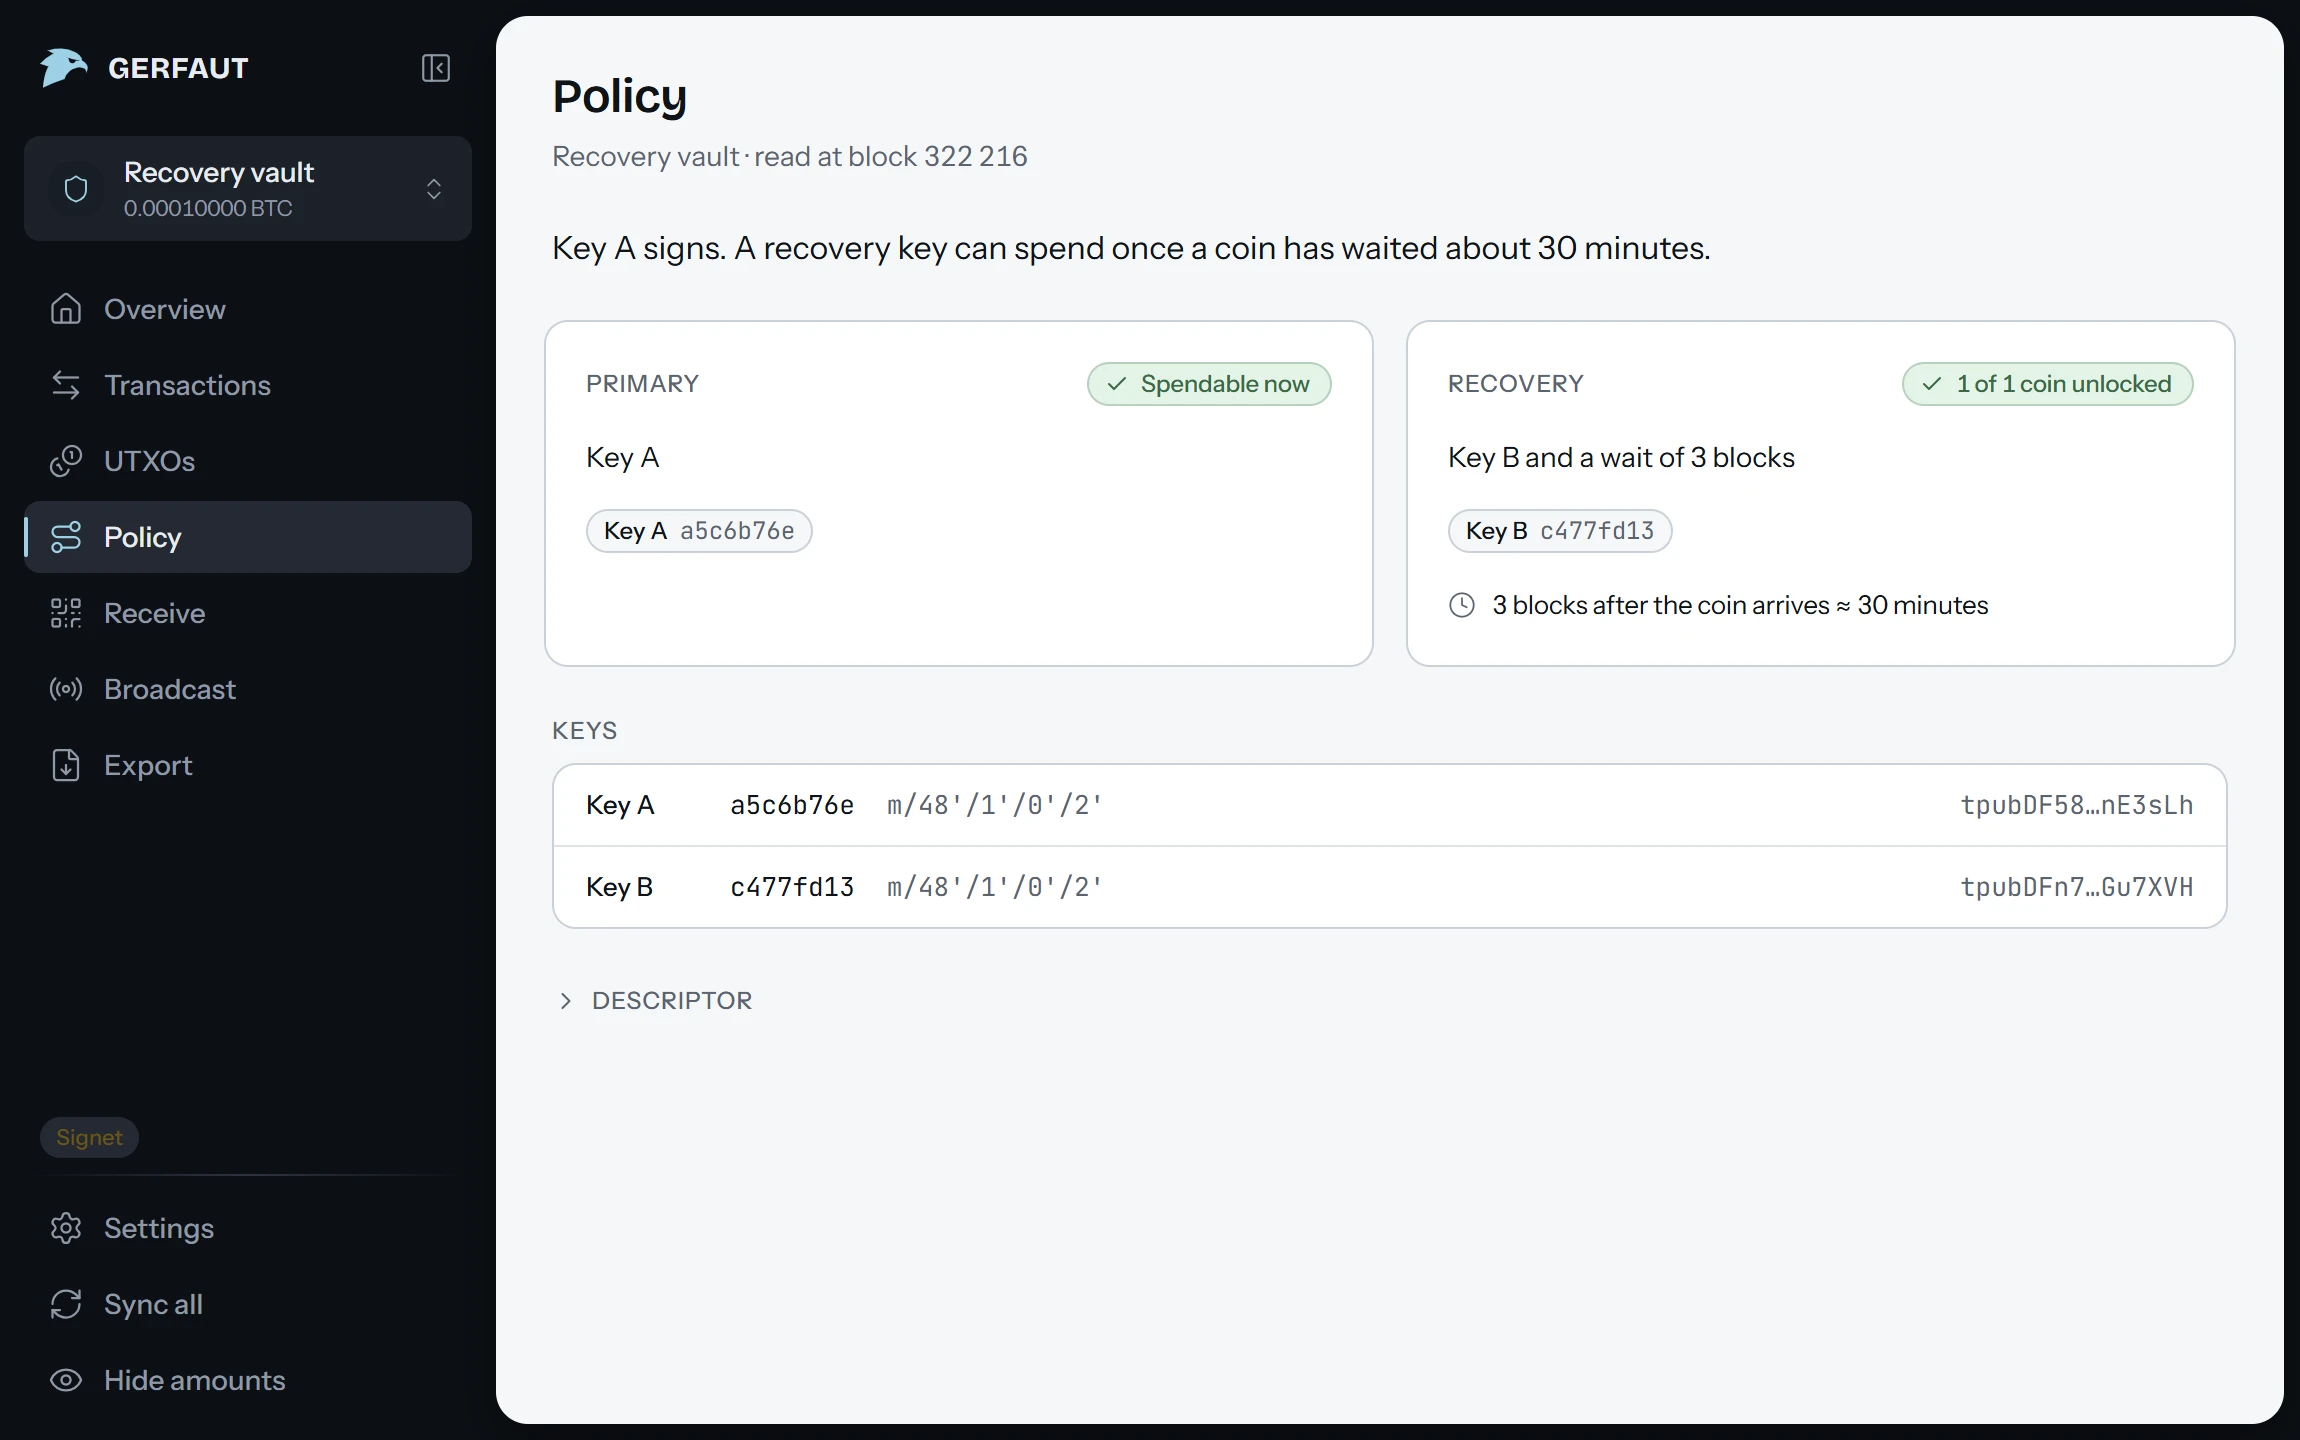Open the UTXOs menu label
The width and height of the screenshot is (2300, 1440).
tap(150, 461)
